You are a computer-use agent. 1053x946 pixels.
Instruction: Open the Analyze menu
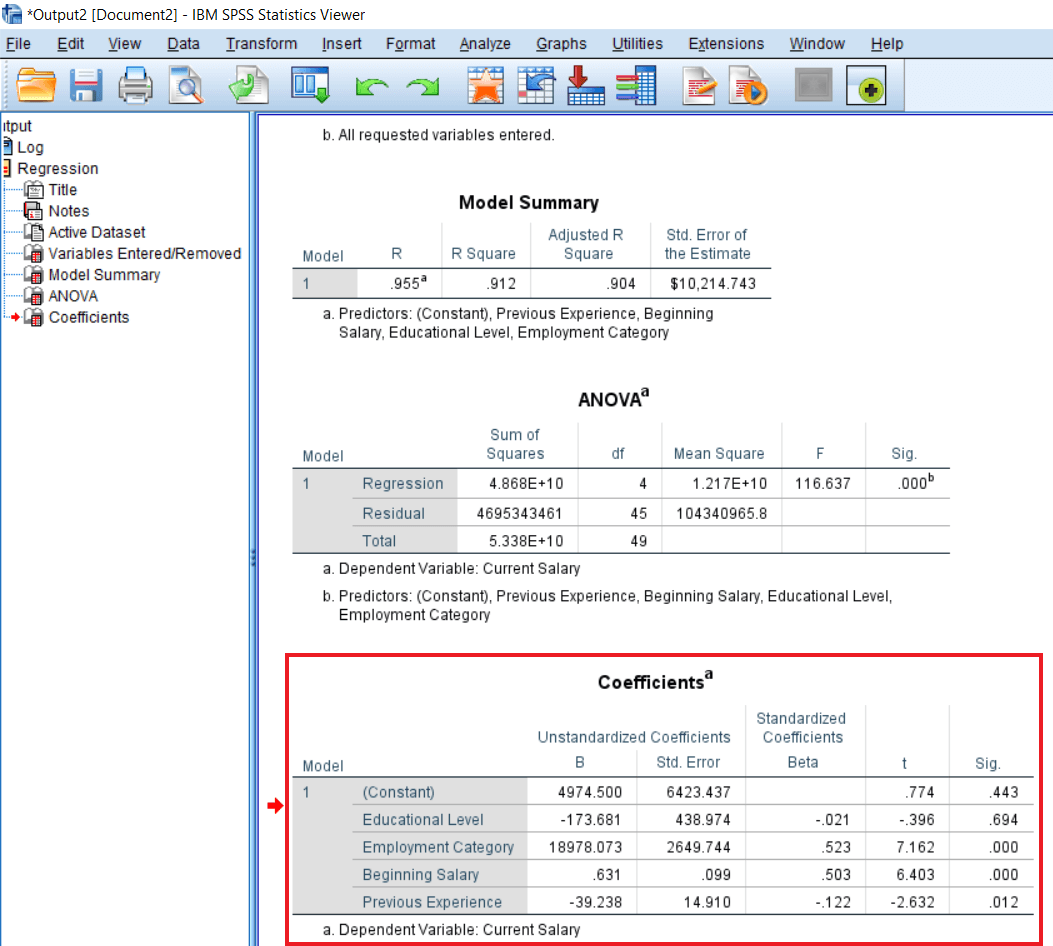point(485,44)
